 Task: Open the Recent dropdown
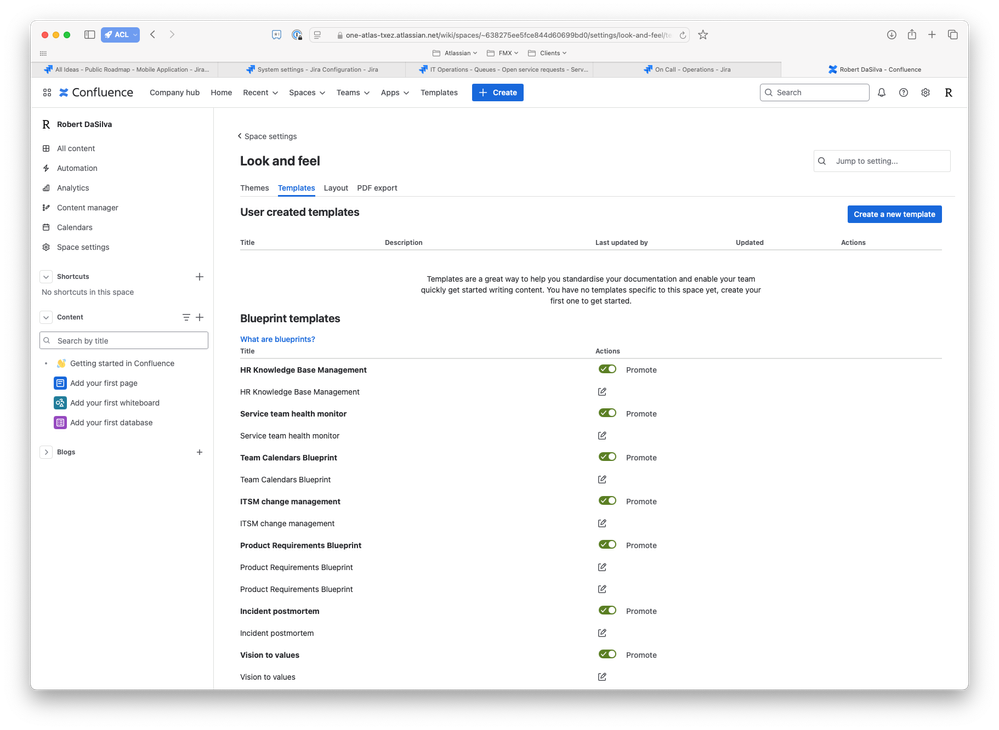260,92
